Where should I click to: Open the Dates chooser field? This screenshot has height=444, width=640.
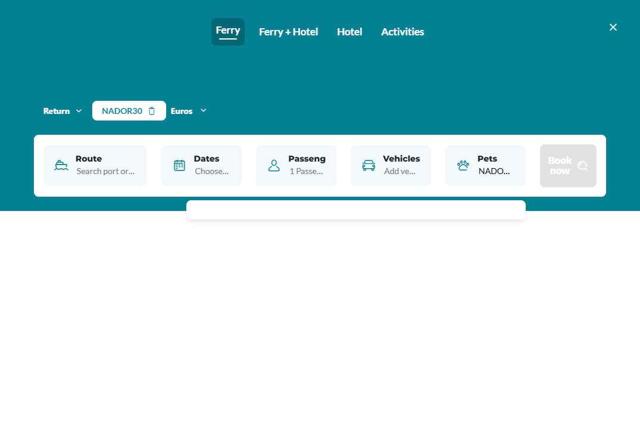point(202,165)
